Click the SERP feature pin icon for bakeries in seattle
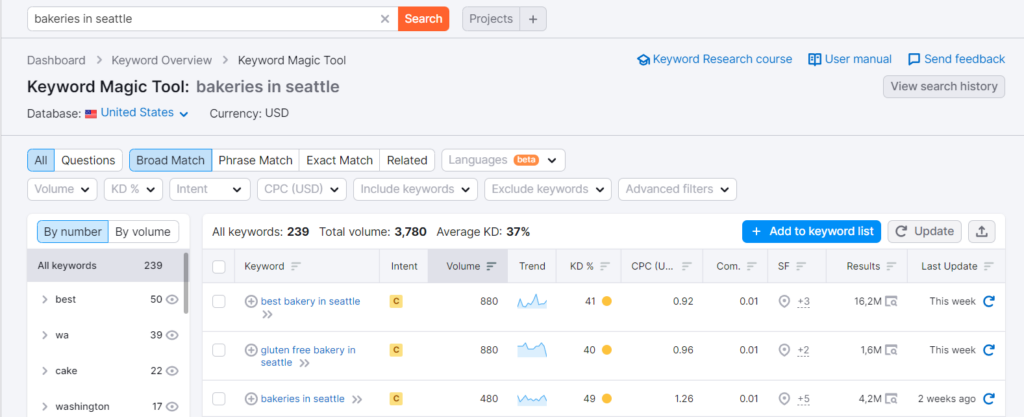This screenshot has width=1024, height=417. (x=785, y=399)
